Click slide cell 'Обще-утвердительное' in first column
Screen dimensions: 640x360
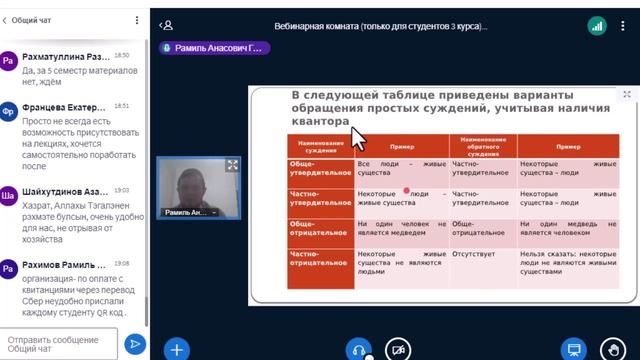321,173
